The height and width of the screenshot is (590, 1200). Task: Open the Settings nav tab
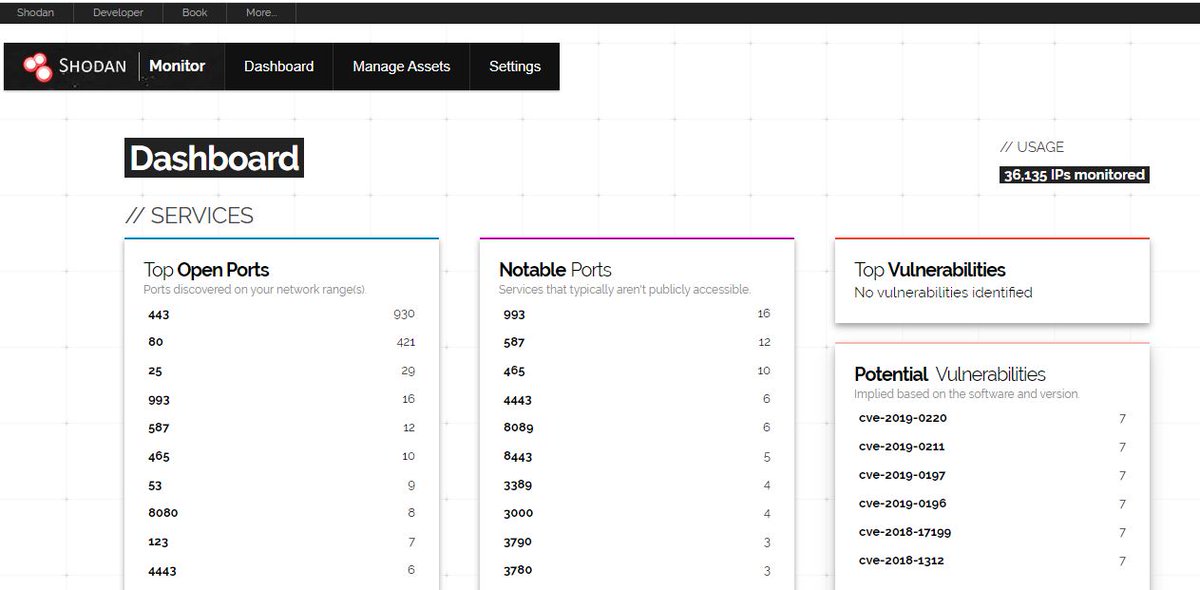pyautogui.click(x=515, y=66)
